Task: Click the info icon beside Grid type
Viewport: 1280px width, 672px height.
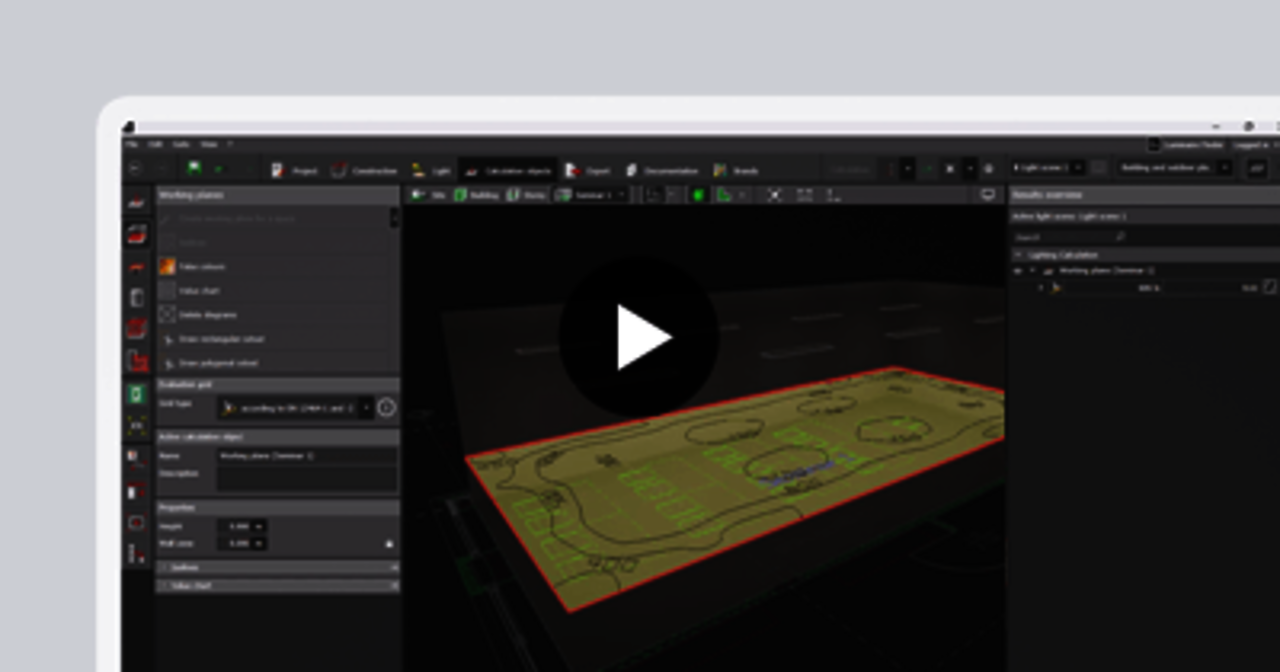Action: (386, 407)
